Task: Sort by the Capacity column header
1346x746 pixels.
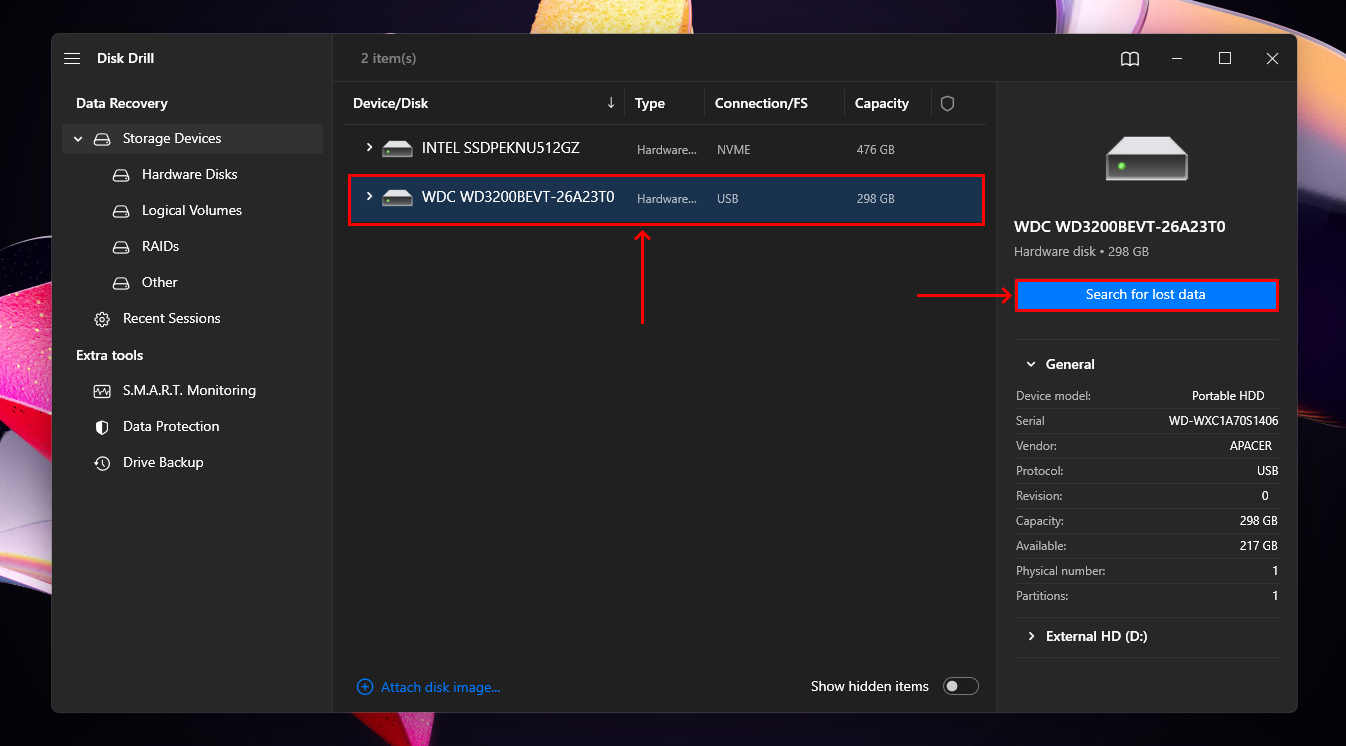Action: (882, 103)
